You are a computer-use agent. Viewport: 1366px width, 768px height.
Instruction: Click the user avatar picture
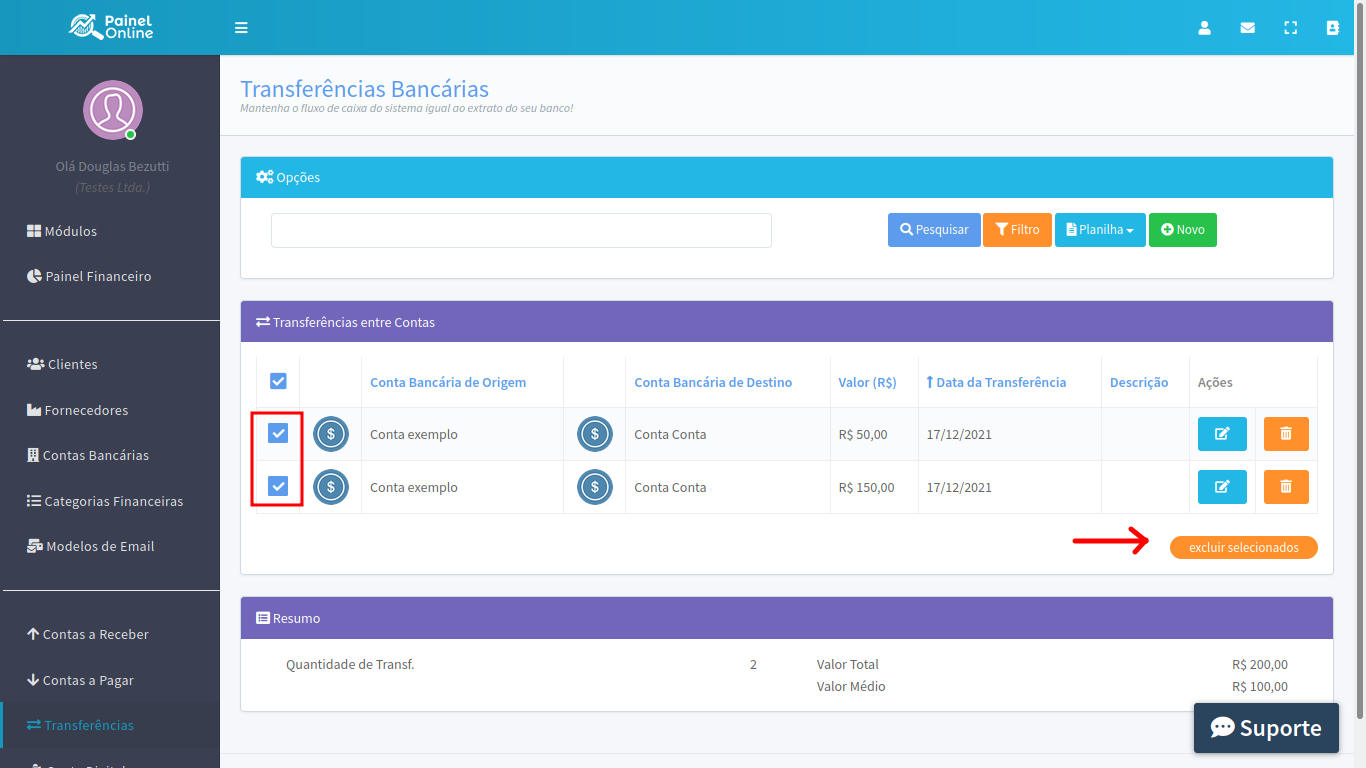pyautogui.click(x=112, y=110)
